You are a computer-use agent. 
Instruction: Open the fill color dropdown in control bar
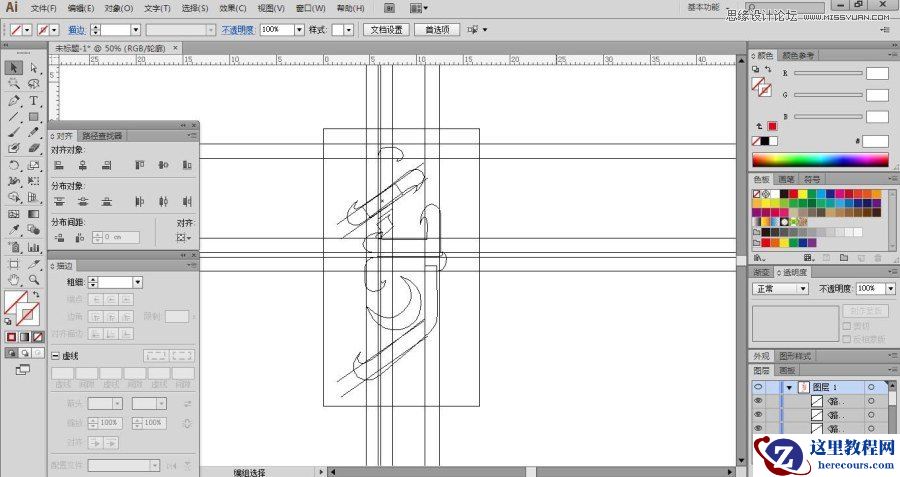[x=27, y=30]
